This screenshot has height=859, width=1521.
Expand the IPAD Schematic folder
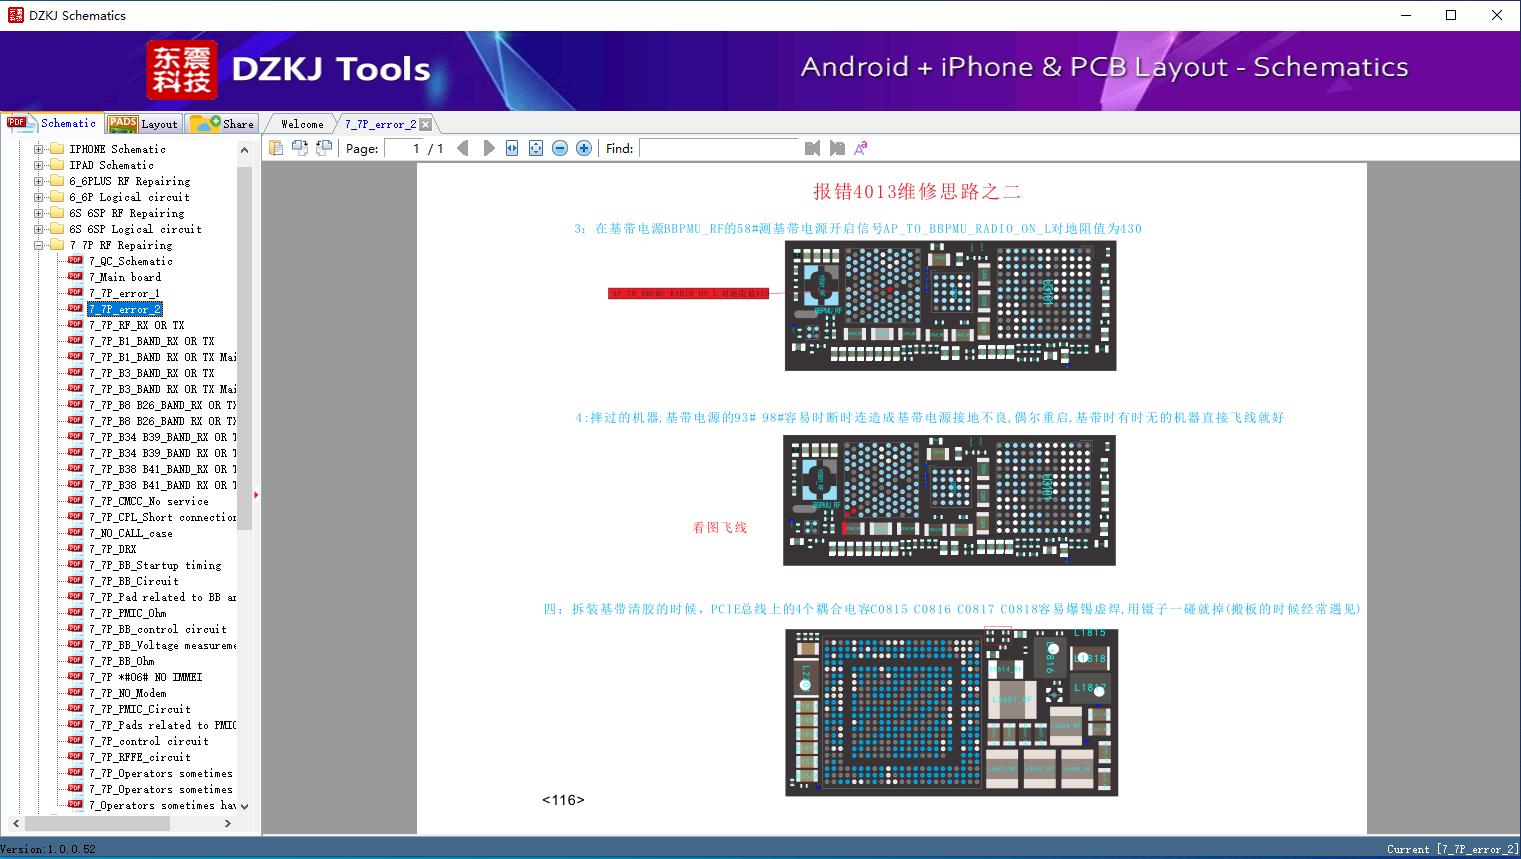pos(39,165)
